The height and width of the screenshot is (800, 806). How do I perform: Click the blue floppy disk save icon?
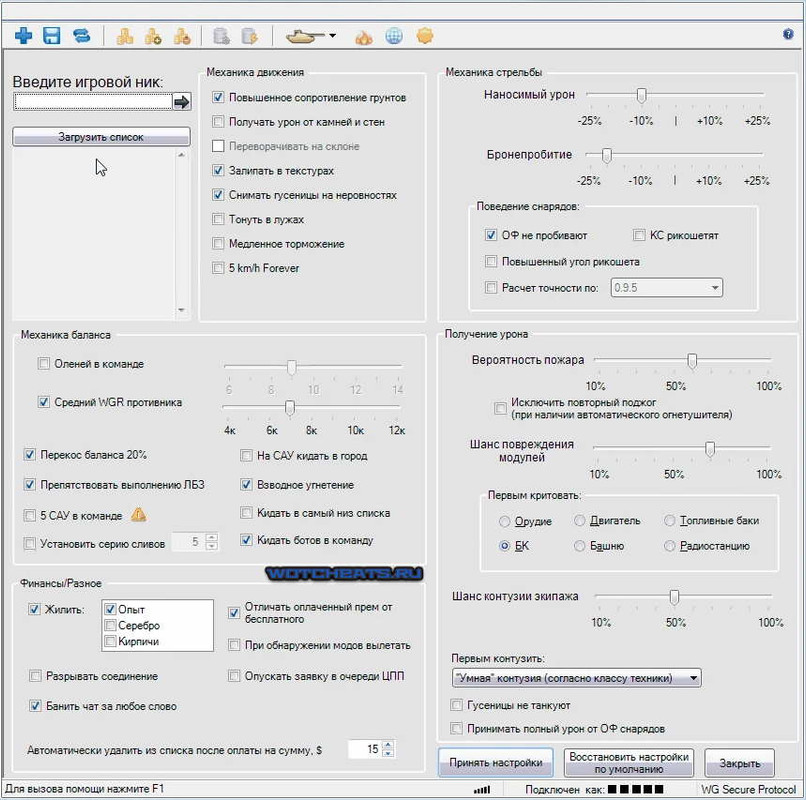[x=51, y=36]
